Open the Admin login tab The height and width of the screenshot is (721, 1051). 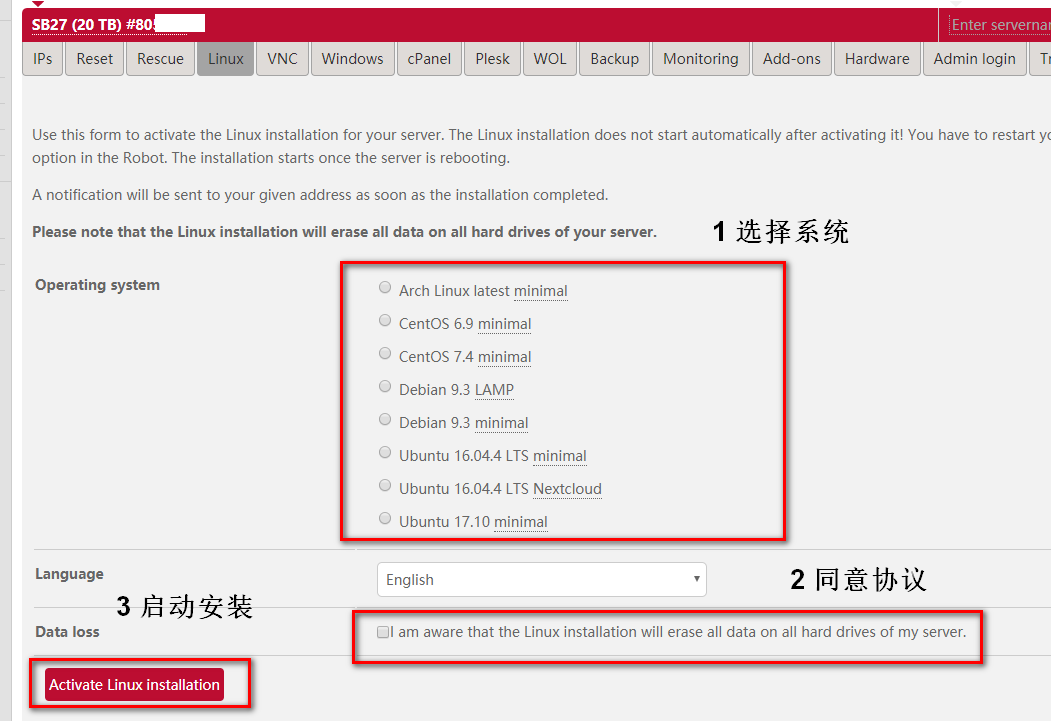[x=974, y=59]
